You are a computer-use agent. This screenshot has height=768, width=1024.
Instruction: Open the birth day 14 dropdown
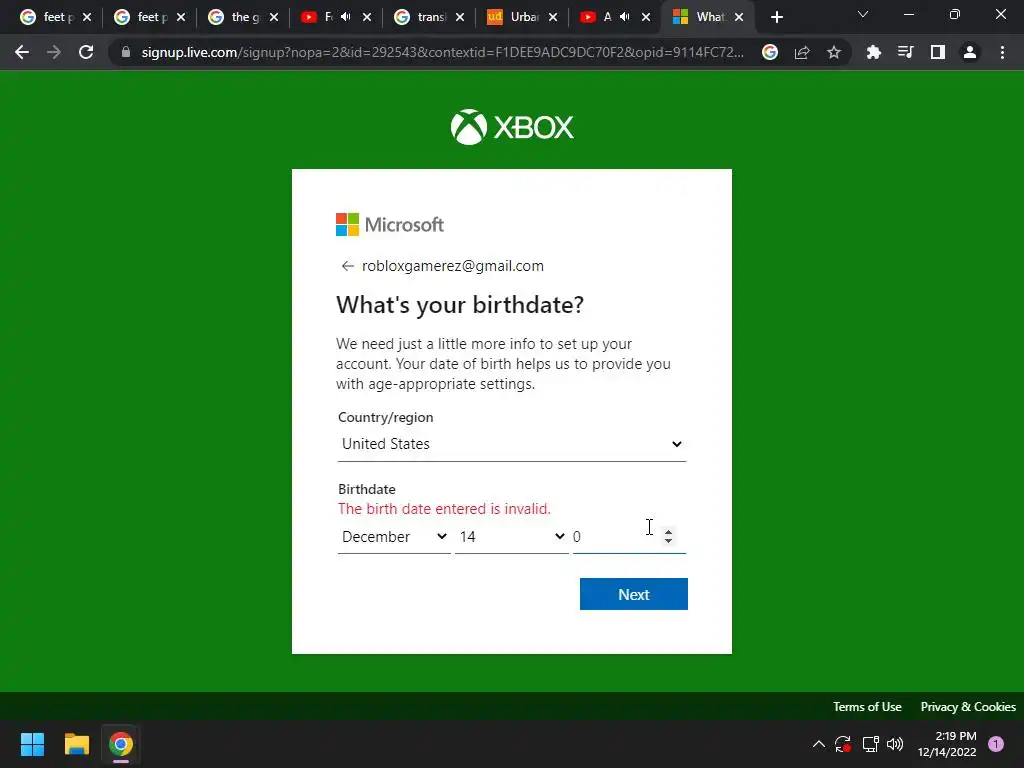click(511, 536)
